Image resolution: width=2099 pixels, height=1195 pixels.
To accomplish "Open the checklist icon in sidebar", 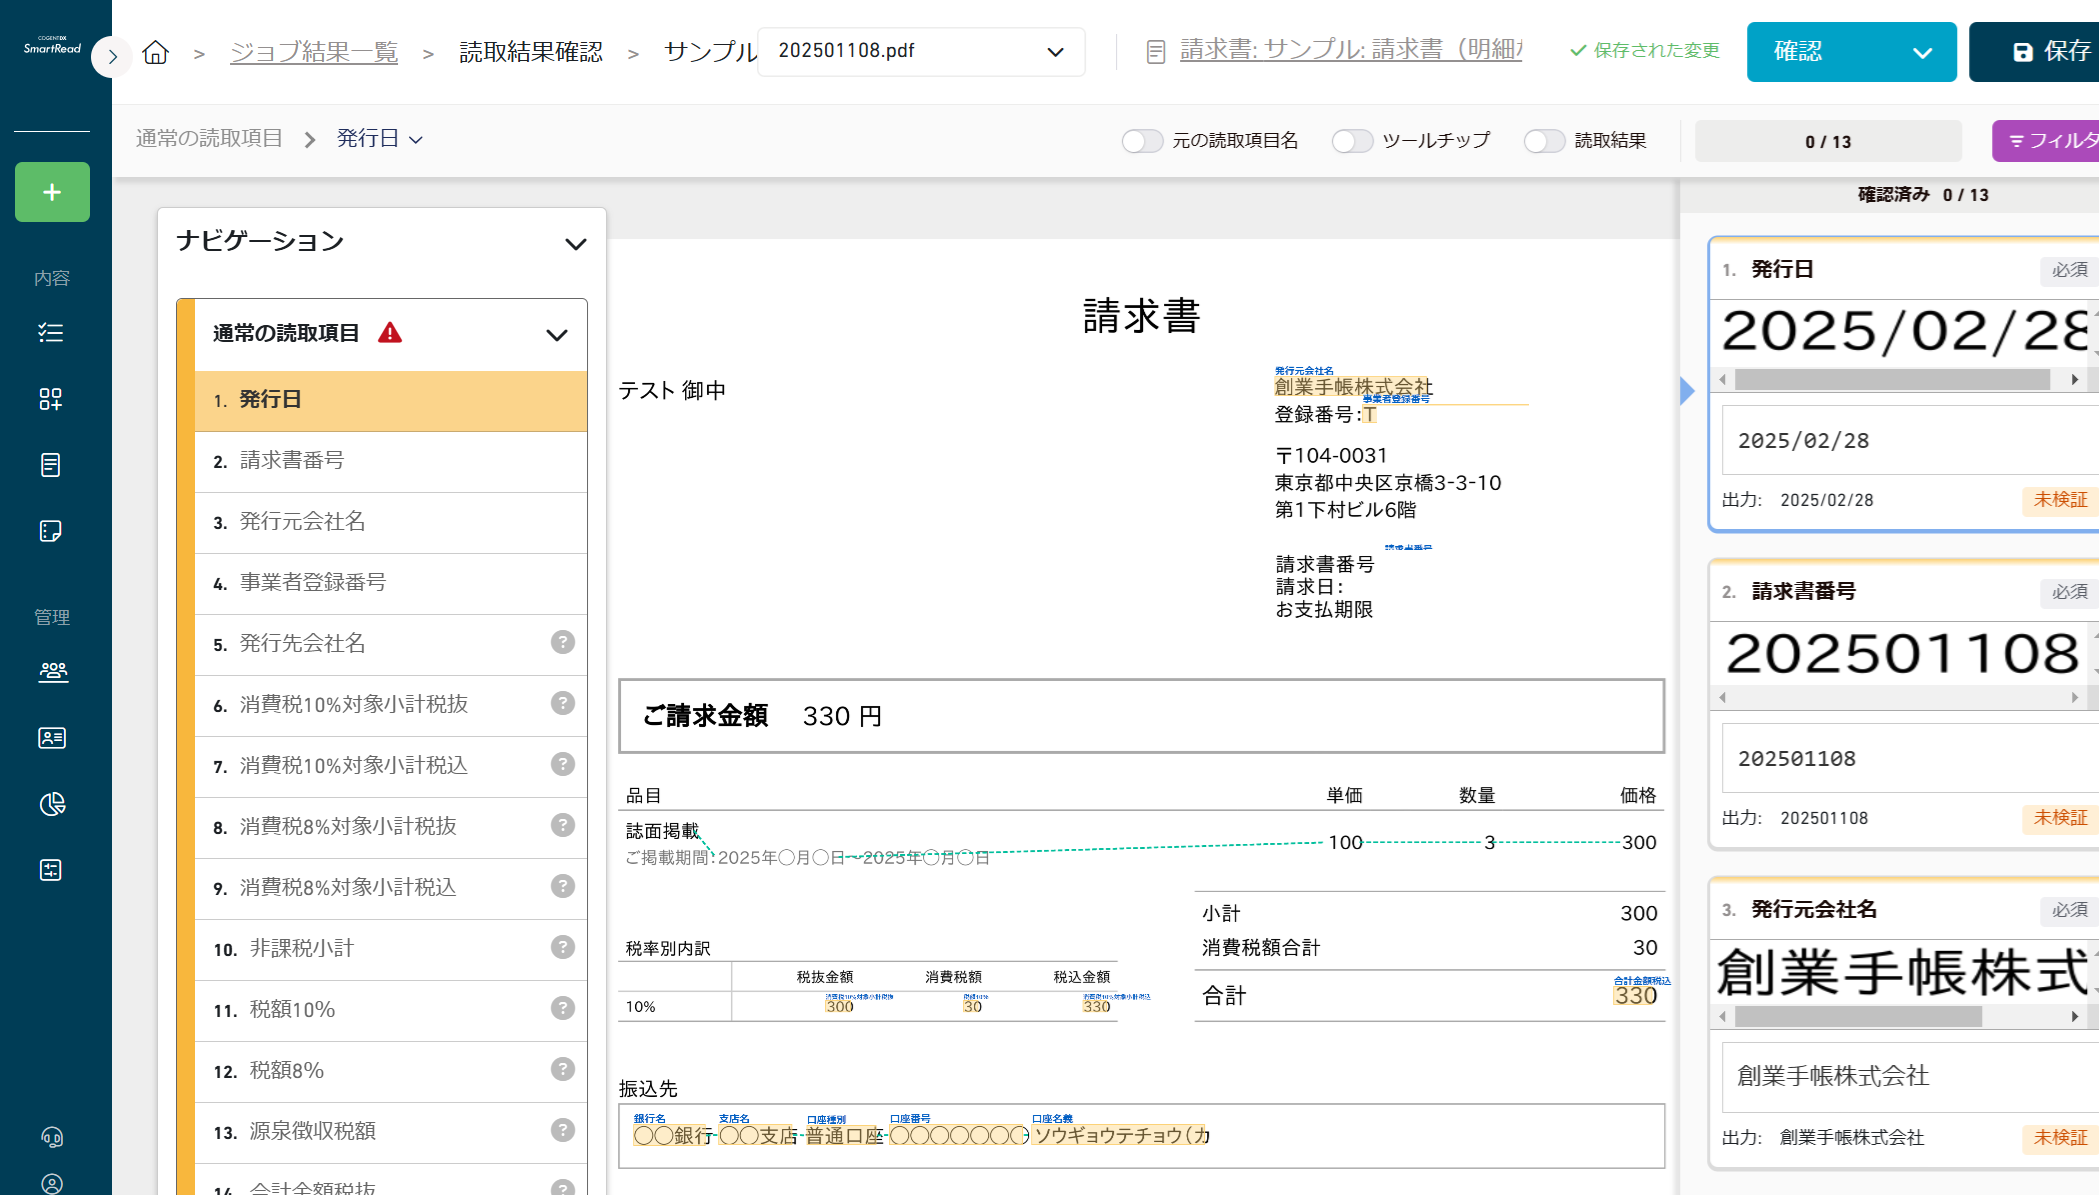I will point(51,333).
